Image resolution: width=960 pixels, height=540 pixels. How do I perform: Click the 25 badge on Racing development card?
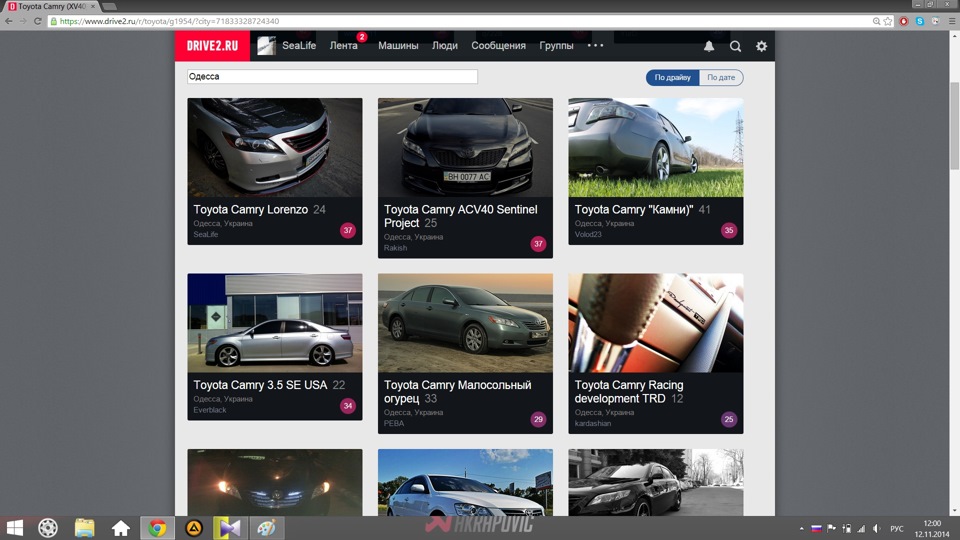[729, 419]
